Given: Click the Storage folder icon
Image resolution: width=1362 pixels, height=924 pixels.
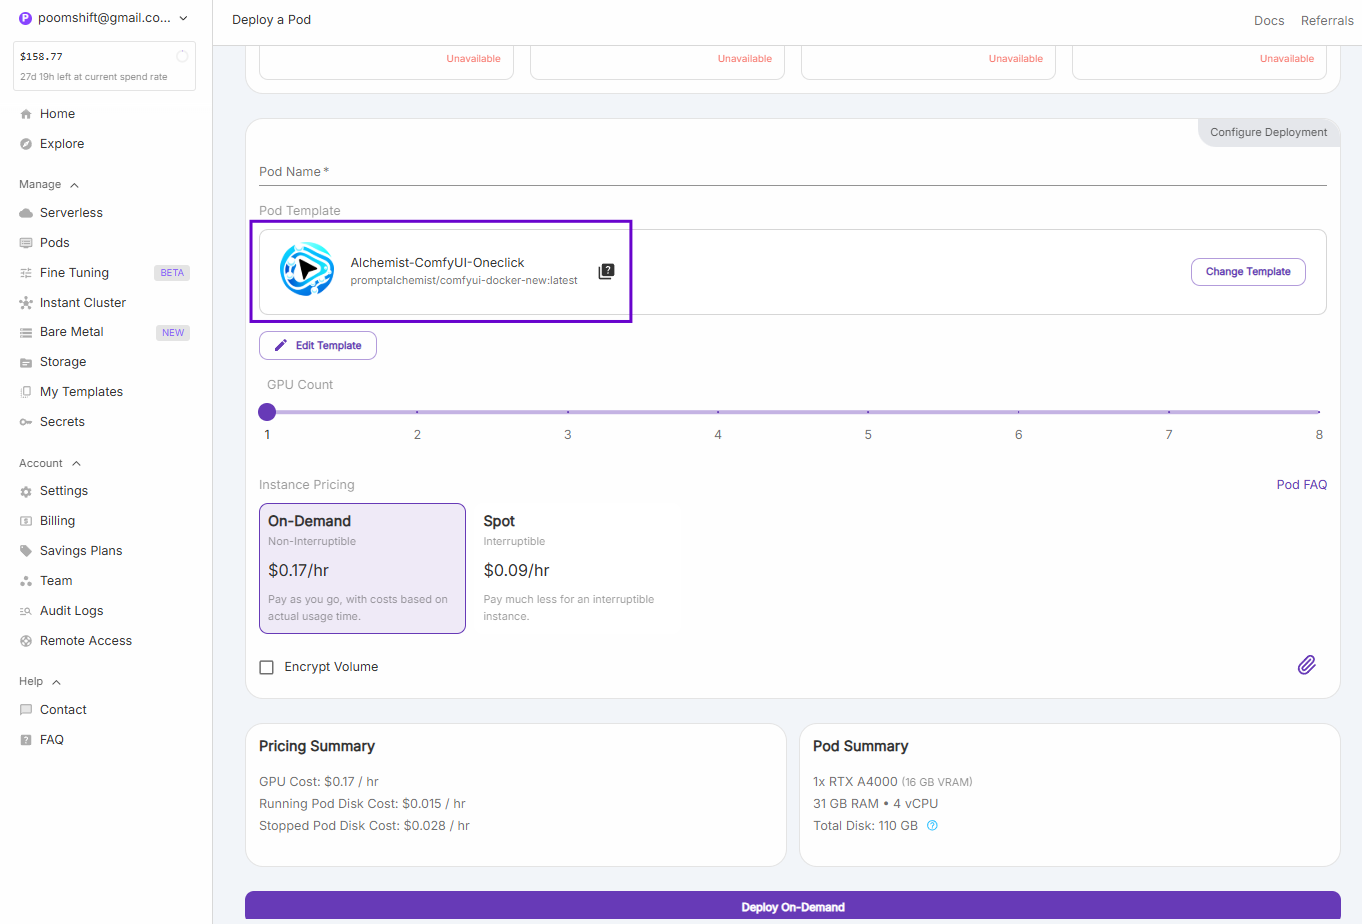Looking at the screenshot, I should pos(26,362).
